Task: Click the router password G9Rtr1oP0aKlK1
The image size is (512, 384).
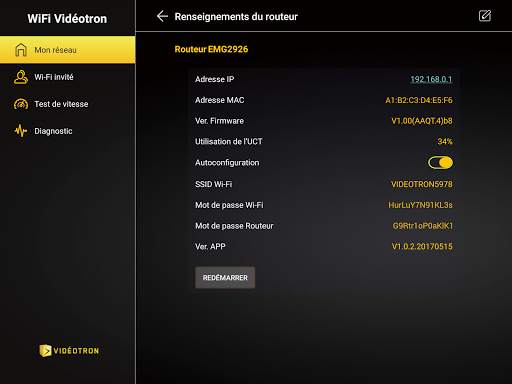Action: point(423,226)
